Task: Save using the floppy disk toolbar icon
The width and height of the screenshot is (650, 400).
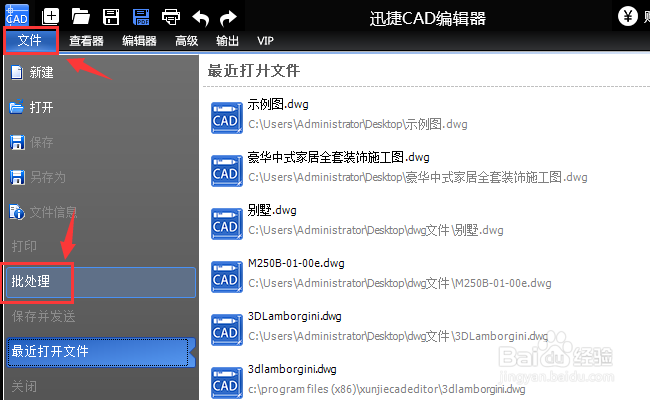Action: point(111,17)
